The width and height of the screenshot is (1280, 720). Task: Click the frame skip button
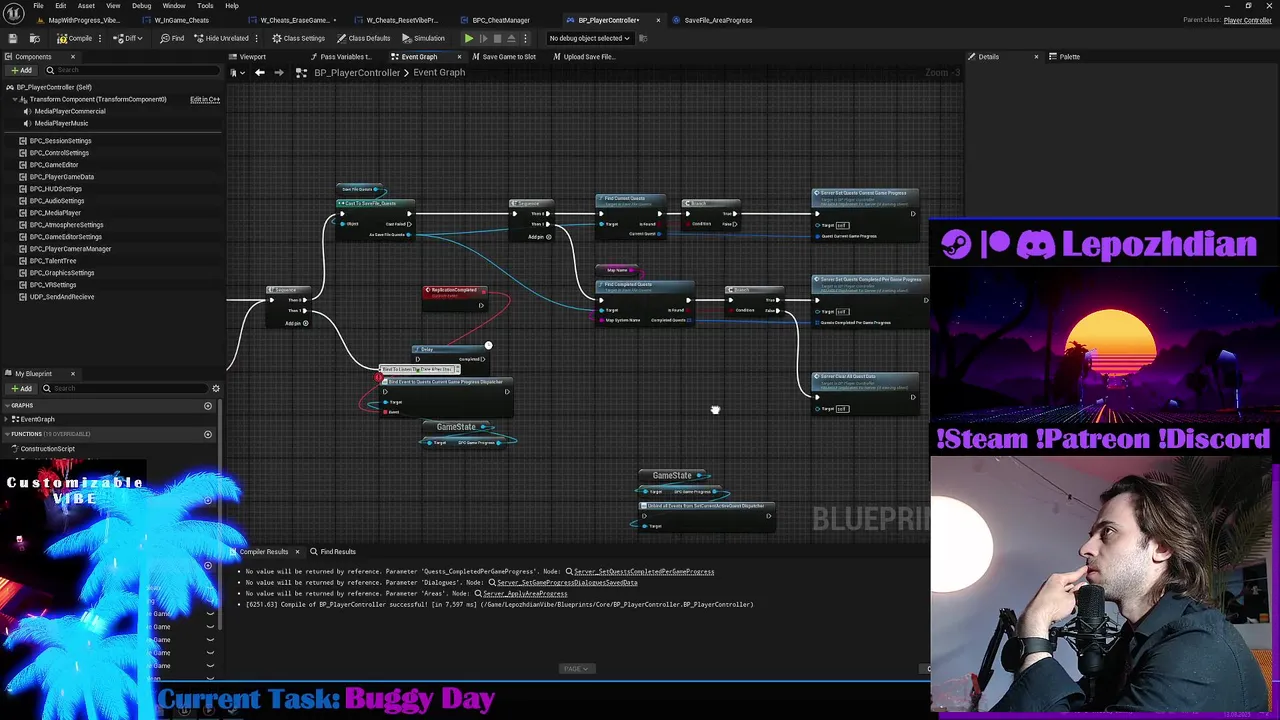(483, 38)
